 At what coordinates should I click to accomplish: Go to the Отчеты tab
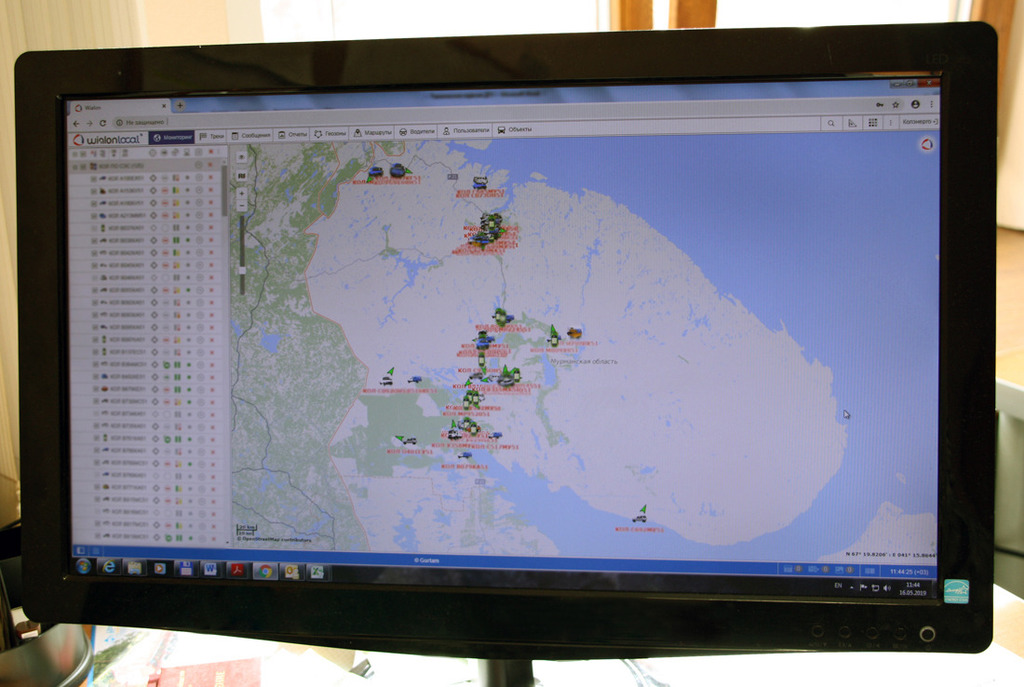coord(293,135)
